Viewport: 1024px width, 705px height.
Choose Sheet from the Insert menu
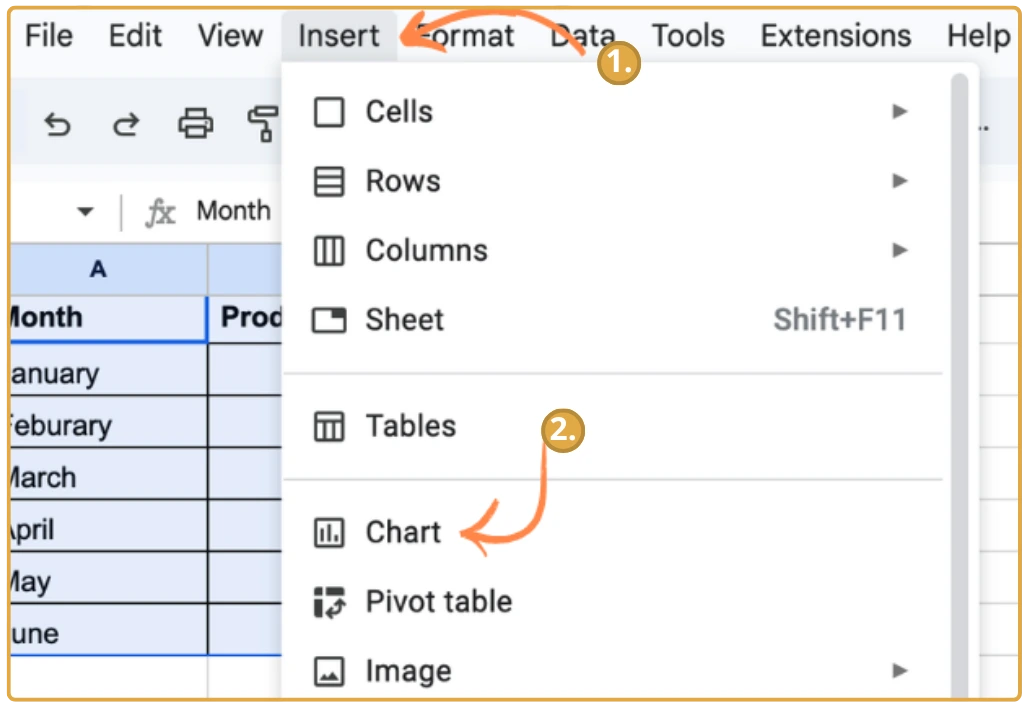click(404, 320)
